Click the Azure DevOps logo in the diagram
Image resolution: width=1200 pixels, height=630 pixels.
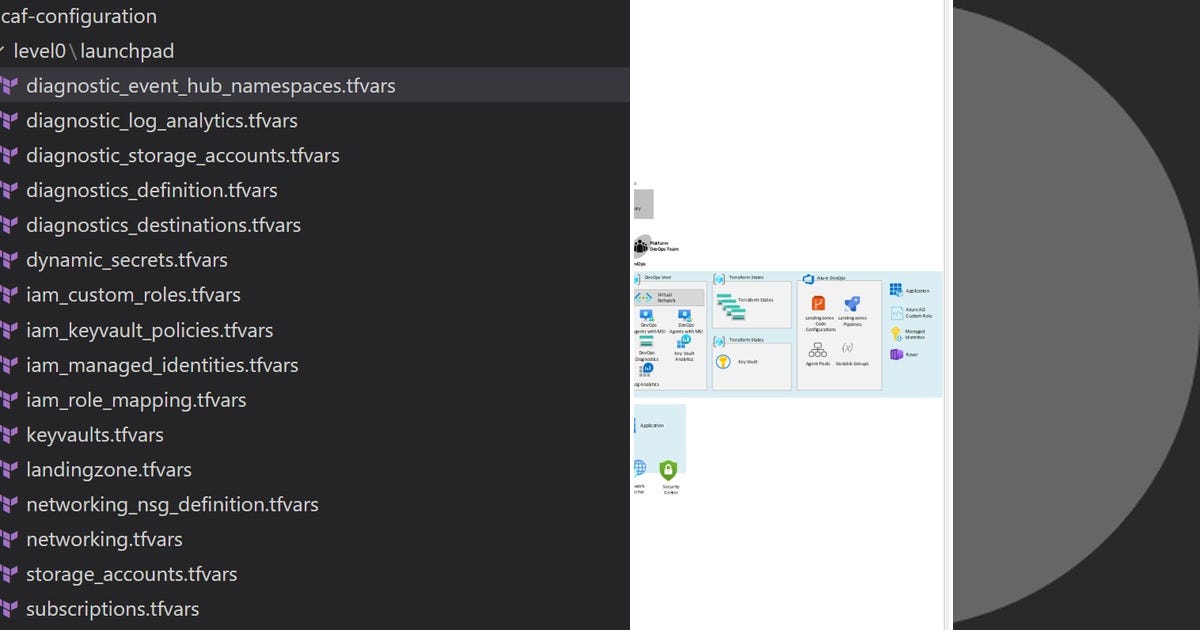[x=808, y=277]
